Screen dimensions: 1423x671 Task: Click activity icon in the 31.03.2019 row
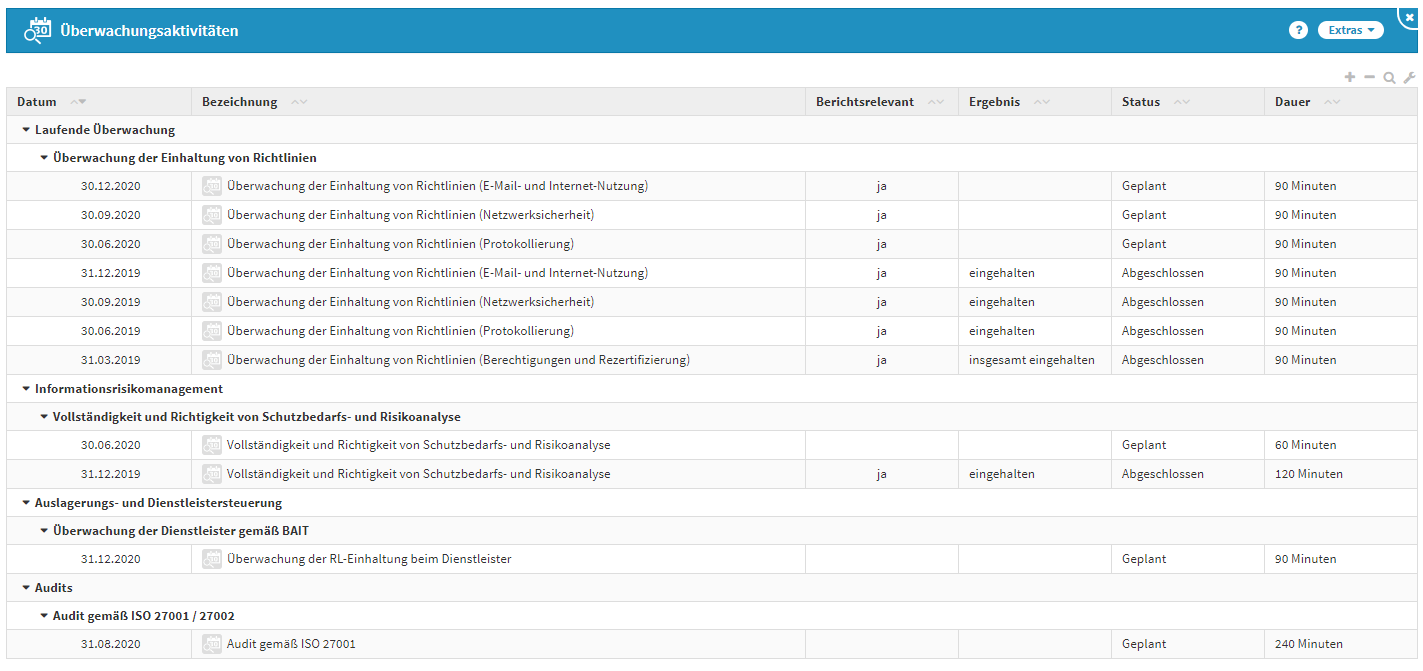click(x=212, y=360)
